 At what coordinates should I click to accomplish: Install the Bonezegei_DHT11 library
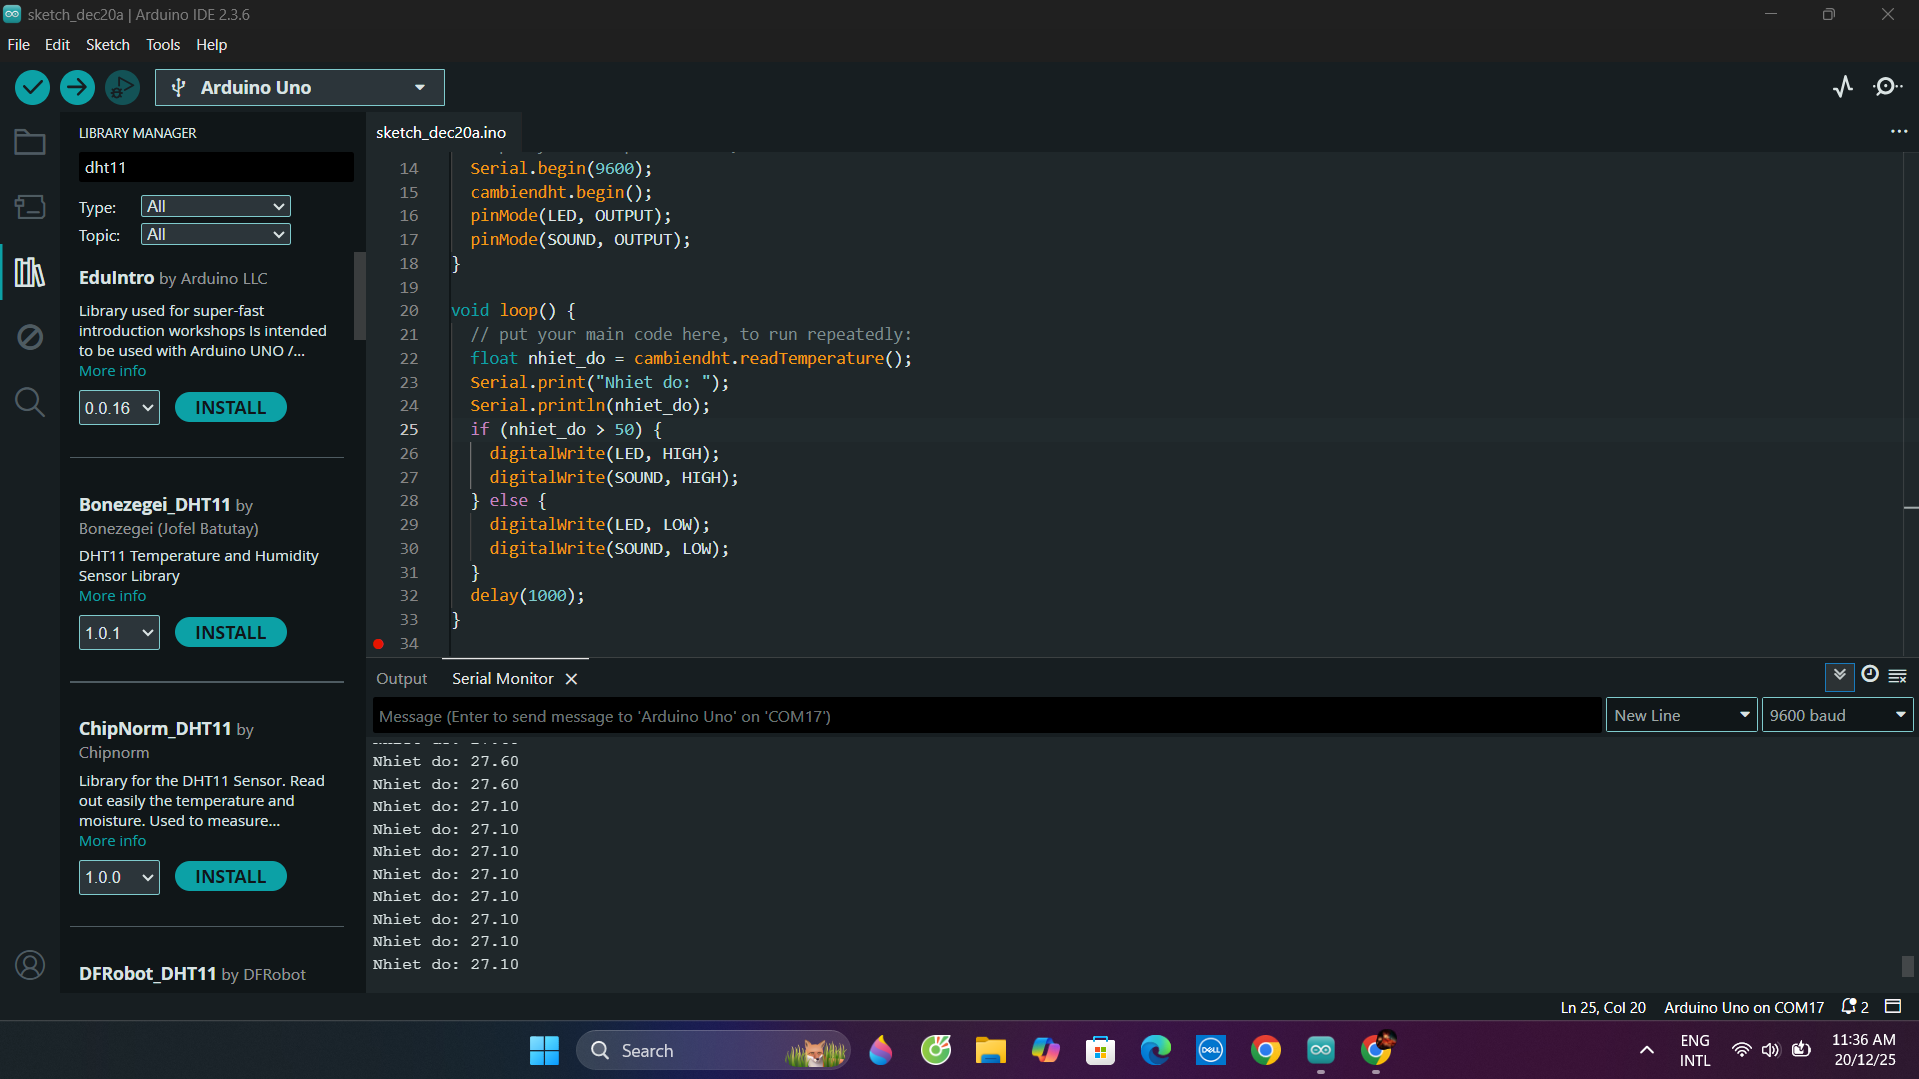(230, 633)
